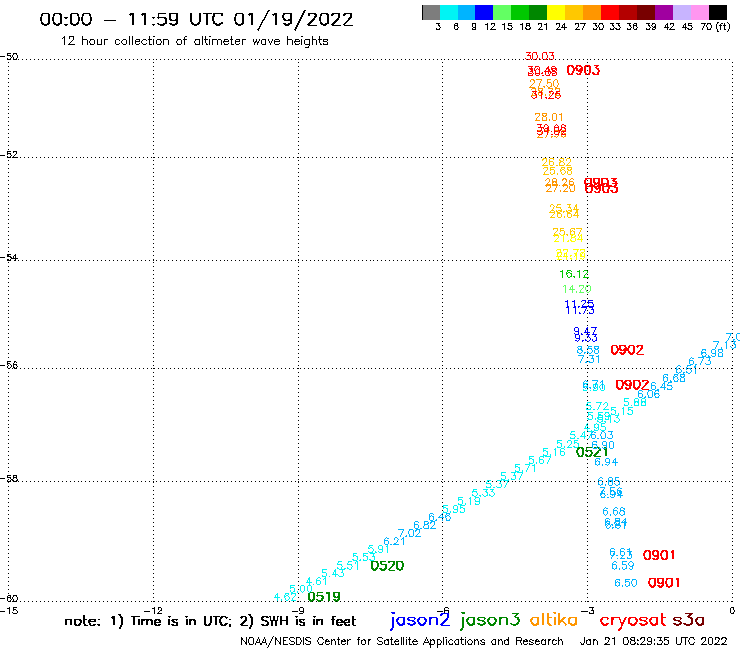
Task: Click the subtitle '12 hour collection of altimeter wave heights'
Action: click(194, 41)
